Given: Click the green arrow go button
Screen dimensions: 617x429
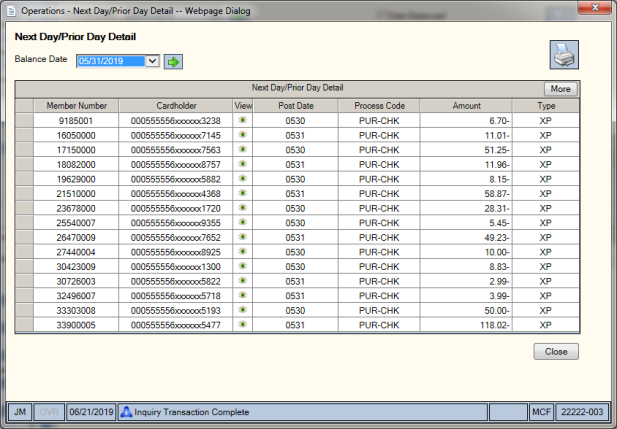Looking at the screenshot, I should [173, 62].
